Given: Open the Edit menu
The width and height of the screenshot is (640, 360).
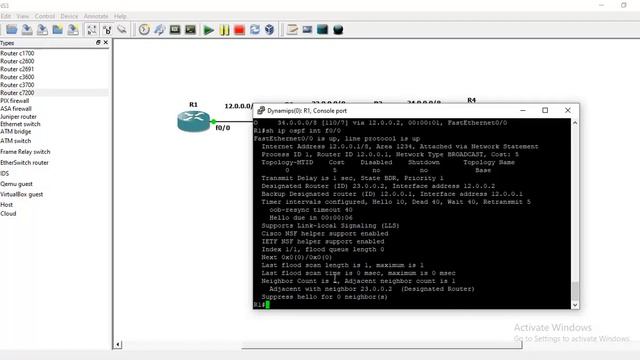Looking at the screenshot, I should [6, 16].
